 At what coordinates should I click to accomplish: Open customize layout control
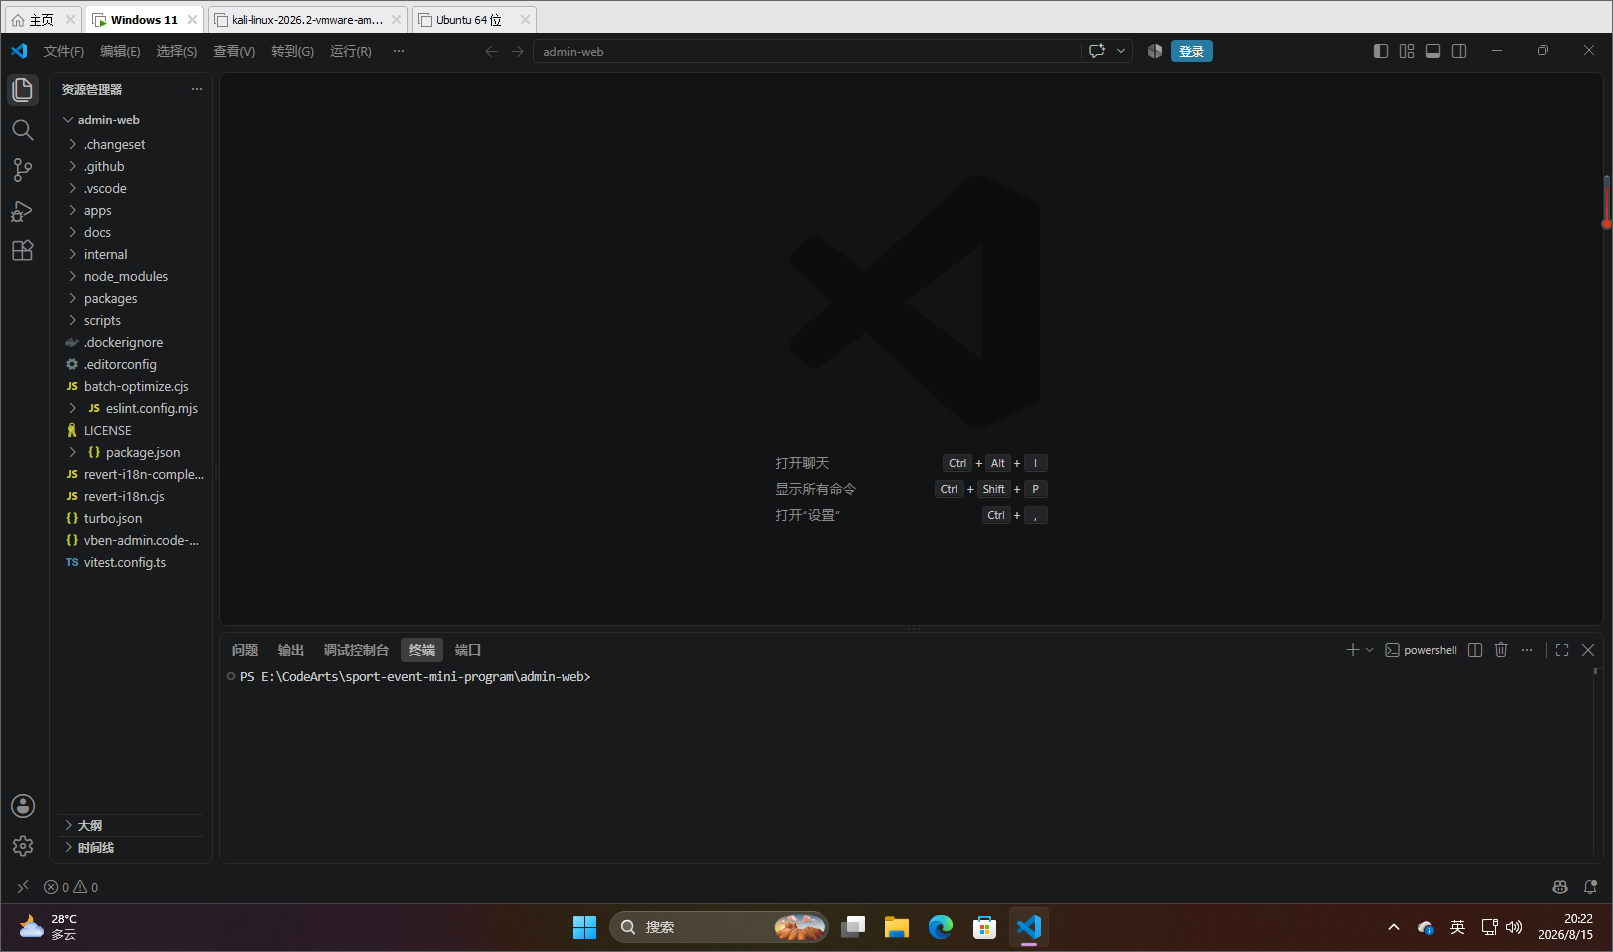point(1407,51)
